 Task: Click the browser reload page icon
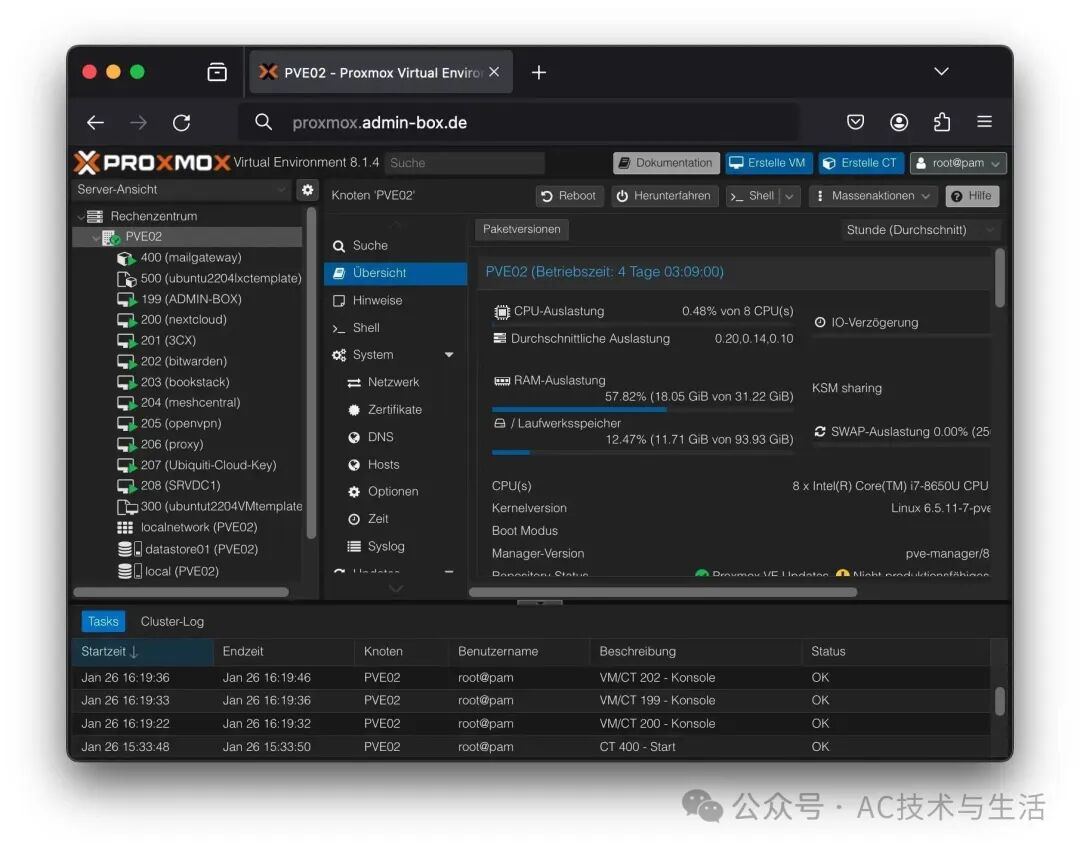click(181, 123)
